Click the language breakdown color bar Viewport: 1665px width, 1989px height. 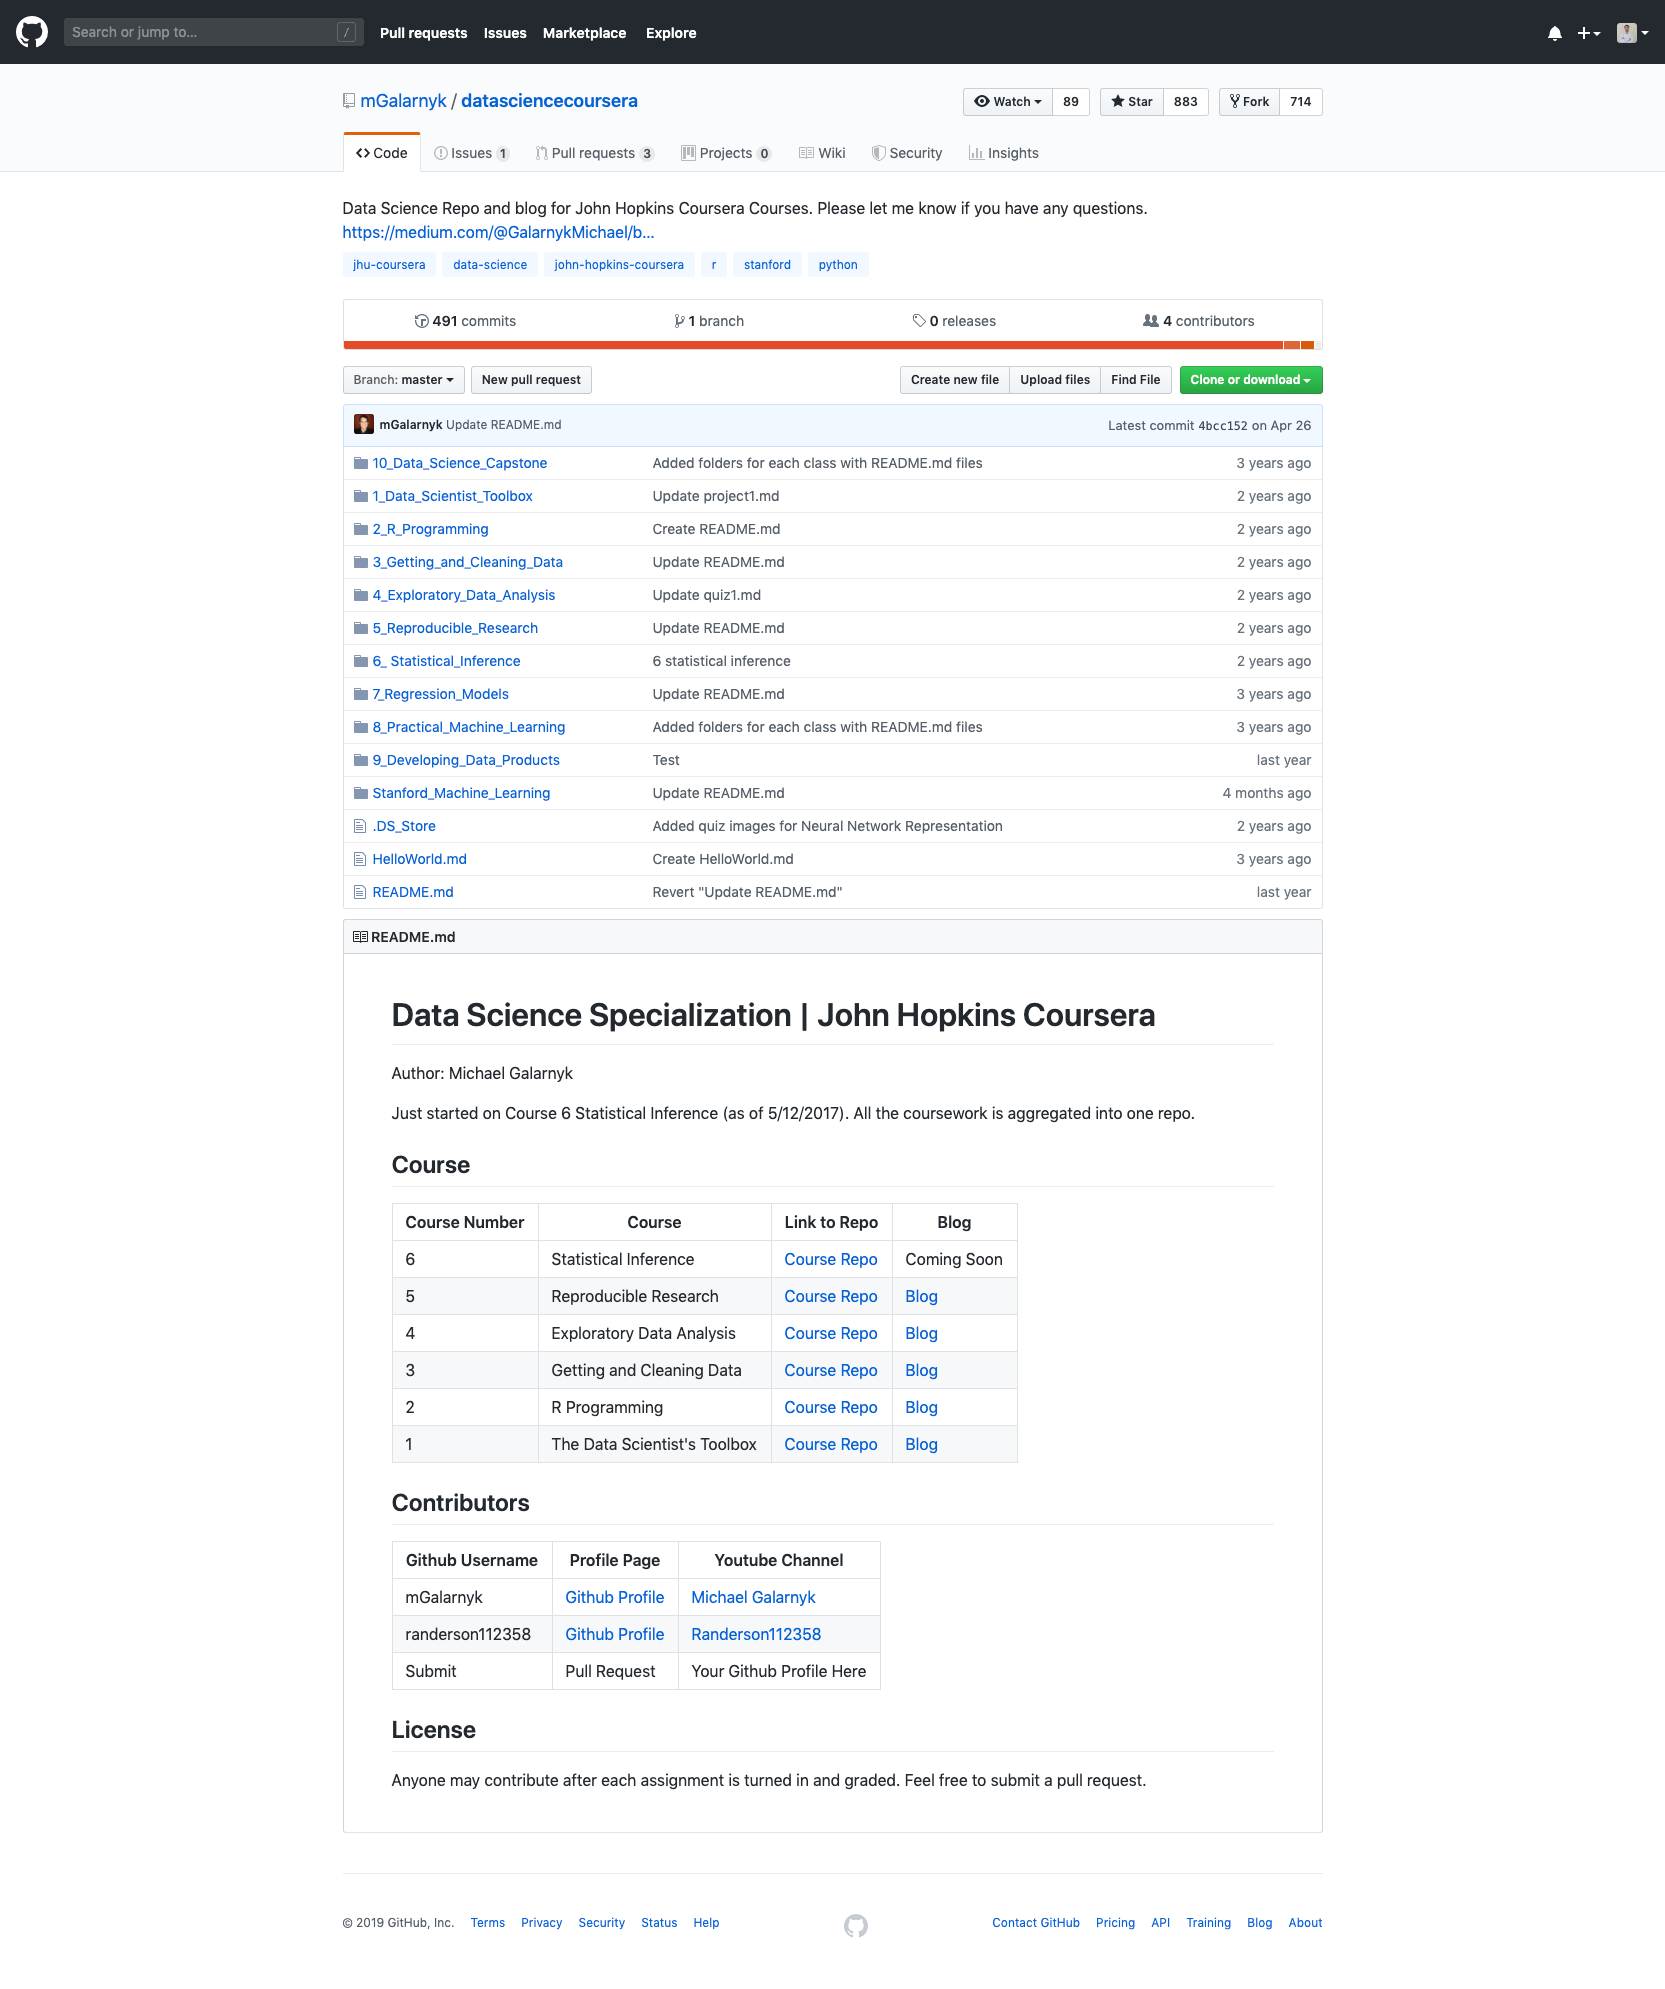click(x=832, y=345)
